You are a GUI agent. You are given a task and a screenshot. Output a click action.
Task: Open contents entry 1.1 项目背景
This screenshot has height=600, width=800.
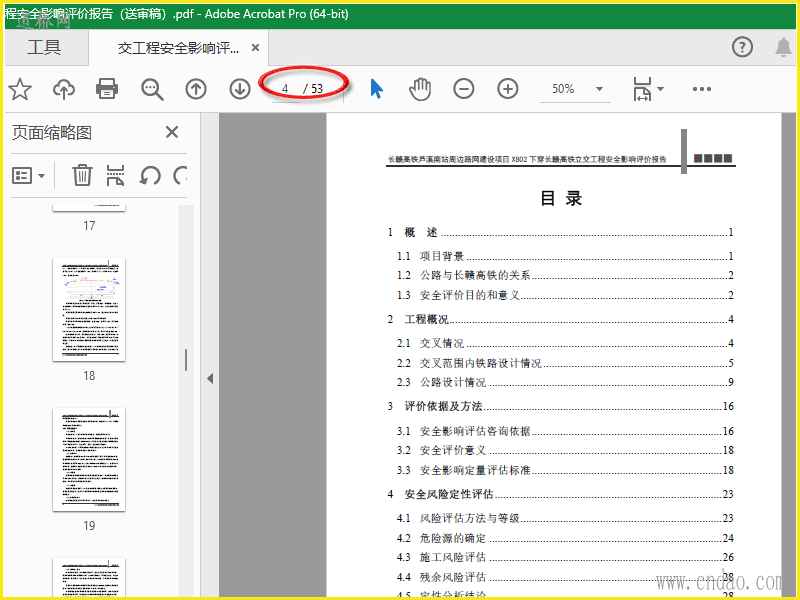pos(565,256)
